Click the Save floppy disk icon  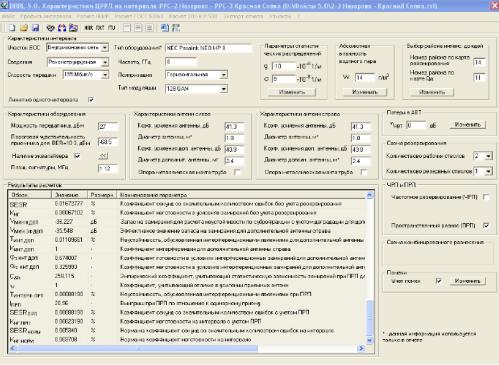35,28
